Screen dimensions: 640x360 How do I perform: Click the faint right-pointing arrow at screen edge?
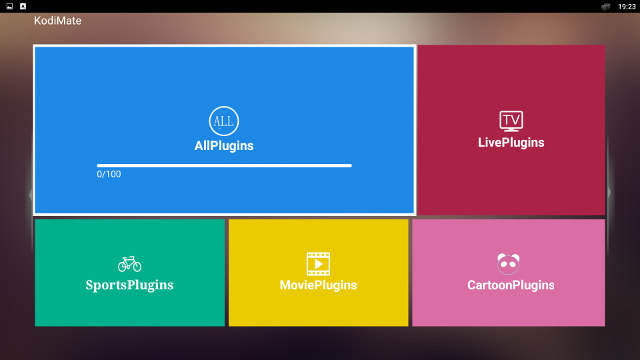[609, 192]
